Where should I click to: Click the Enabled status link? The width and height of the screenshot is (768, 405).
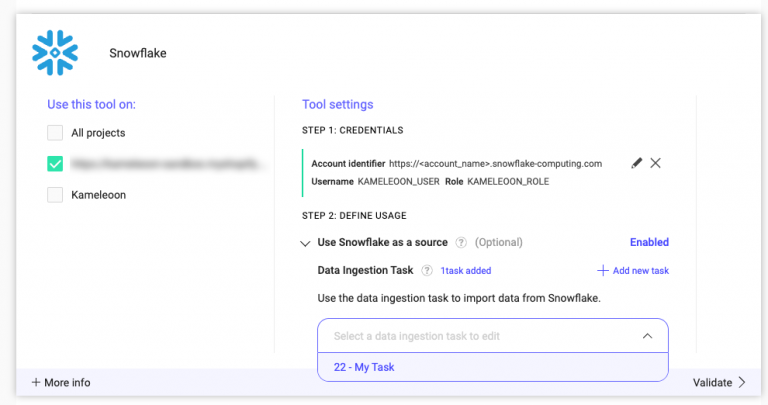[x=649, y=242]
